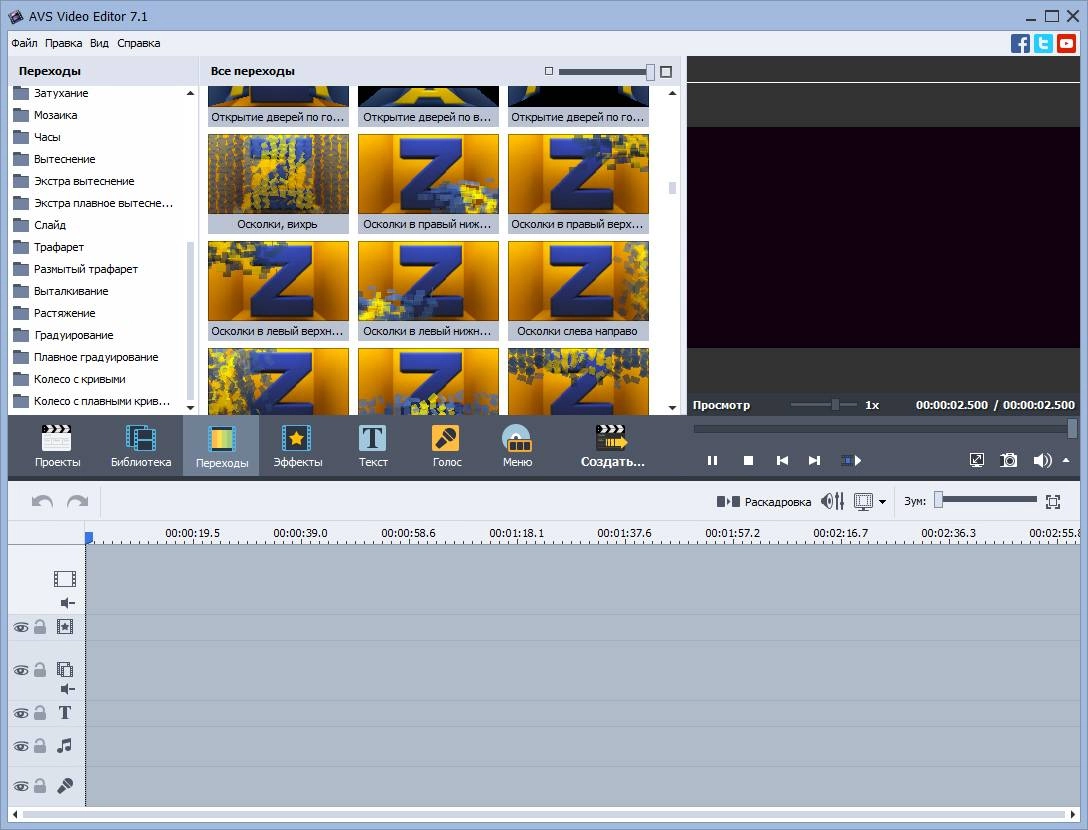Image resolution: width=1088 pixels, height=830 pixels.
Task: Go to previous frame
Action: pyautogui.click(x=782, y=460)
